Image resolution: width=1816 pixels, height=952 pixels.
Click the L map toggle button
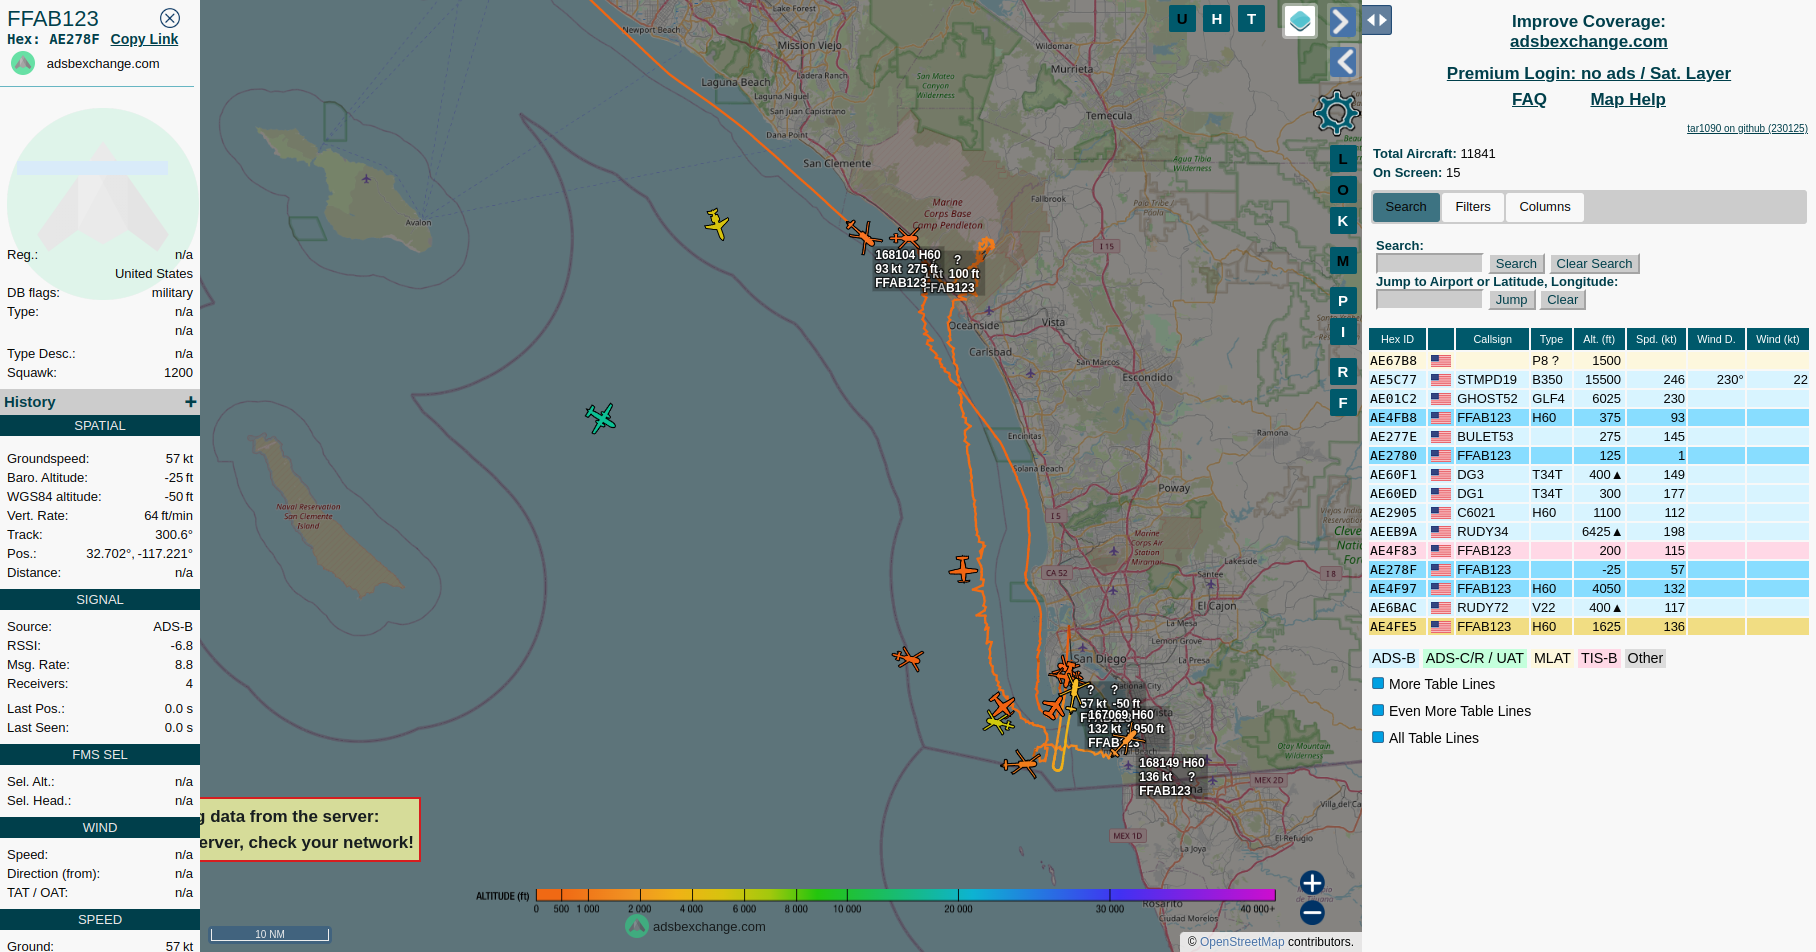pos(1343,158)
